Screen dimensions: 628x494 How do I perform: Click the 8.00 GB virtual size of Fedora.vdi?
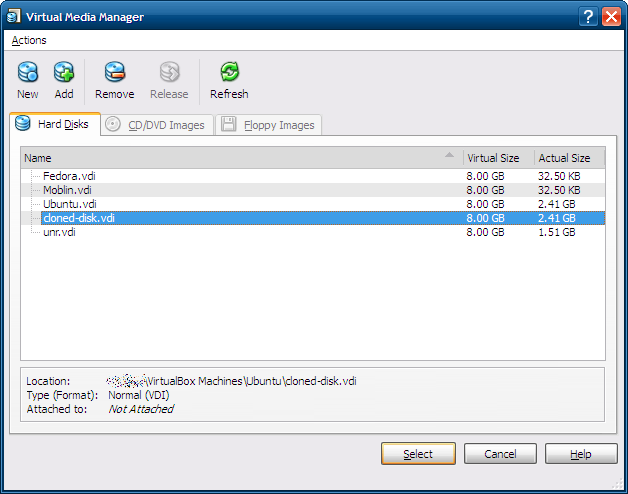(x=485, y=176)
